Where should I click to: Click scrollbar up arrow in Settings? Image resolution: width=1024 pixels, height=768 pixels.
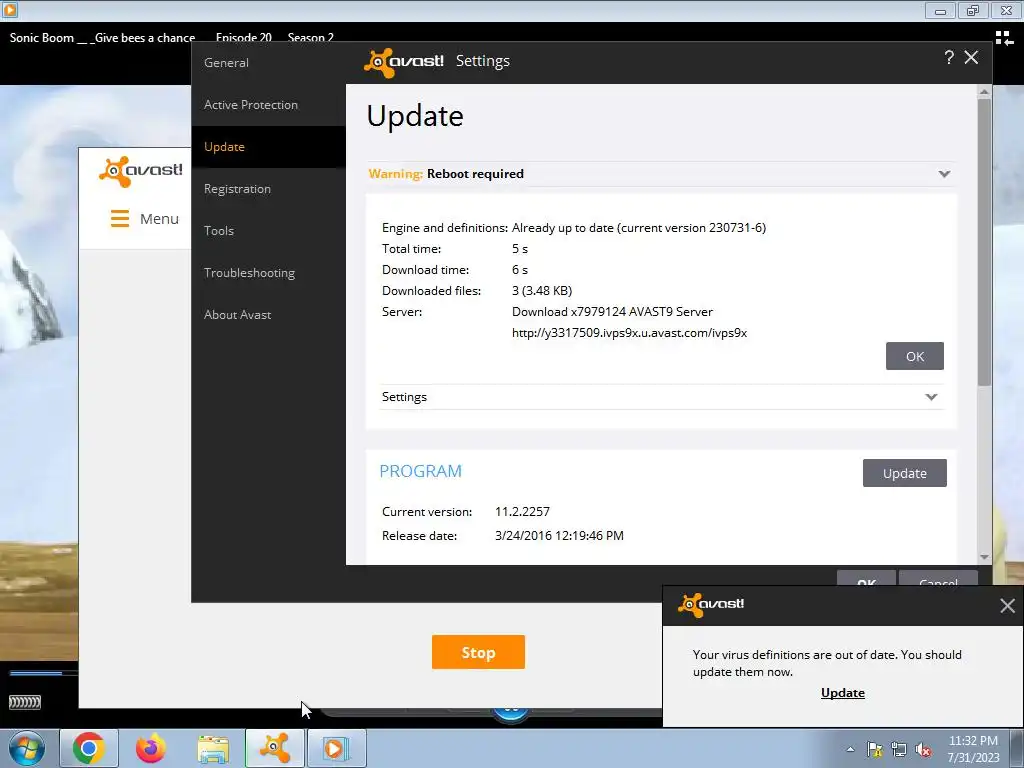(984, 93)
